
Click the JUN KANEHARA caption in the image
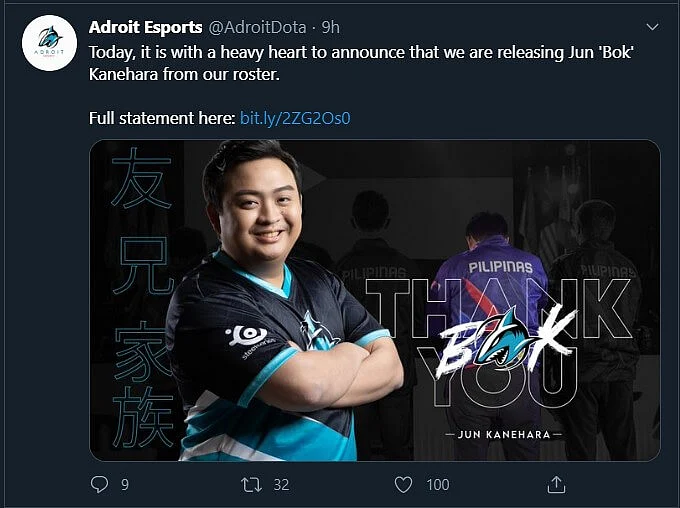pos(504,434)
